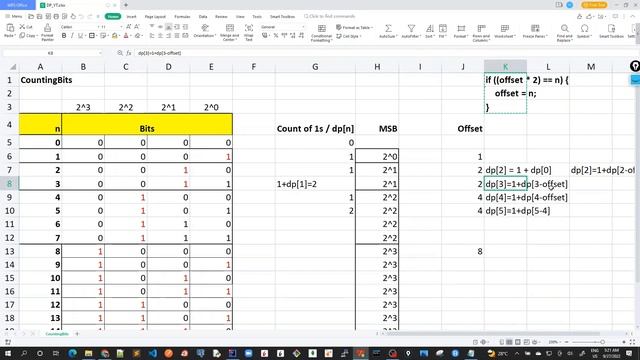Image resolution: width=640 pixels, height=360 pixels.
Task: Click the Fill icon
Action: pyautogui.click(x=443, y=28)
